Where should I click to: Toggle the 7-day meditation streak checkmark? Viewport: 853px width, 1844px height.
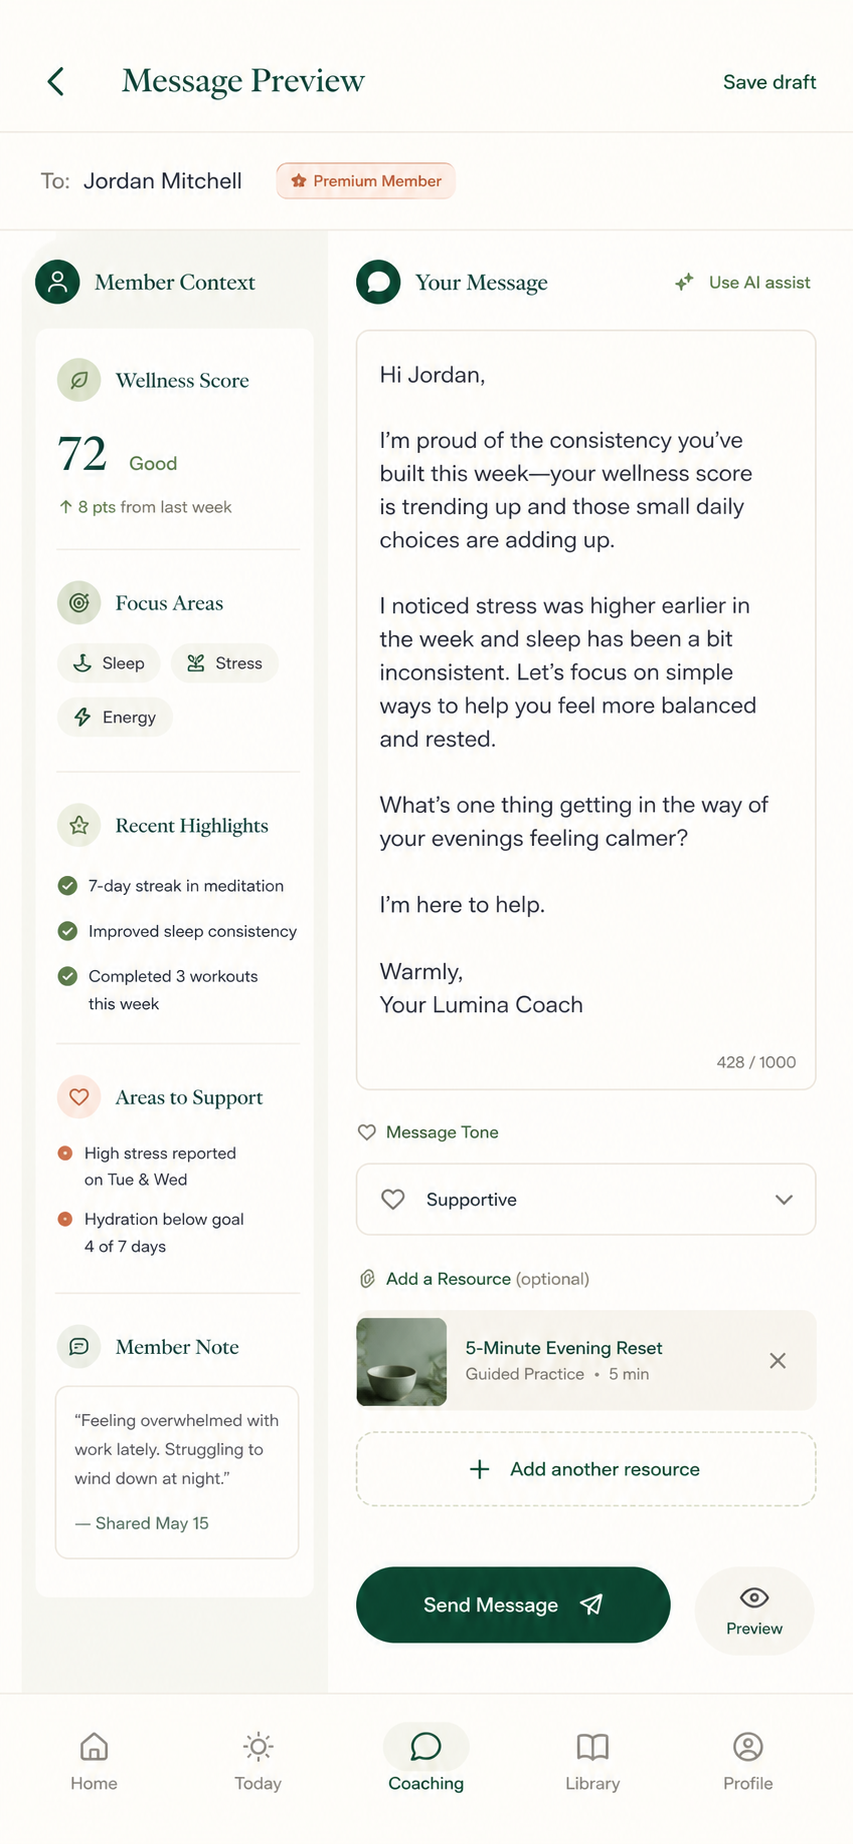67,885
